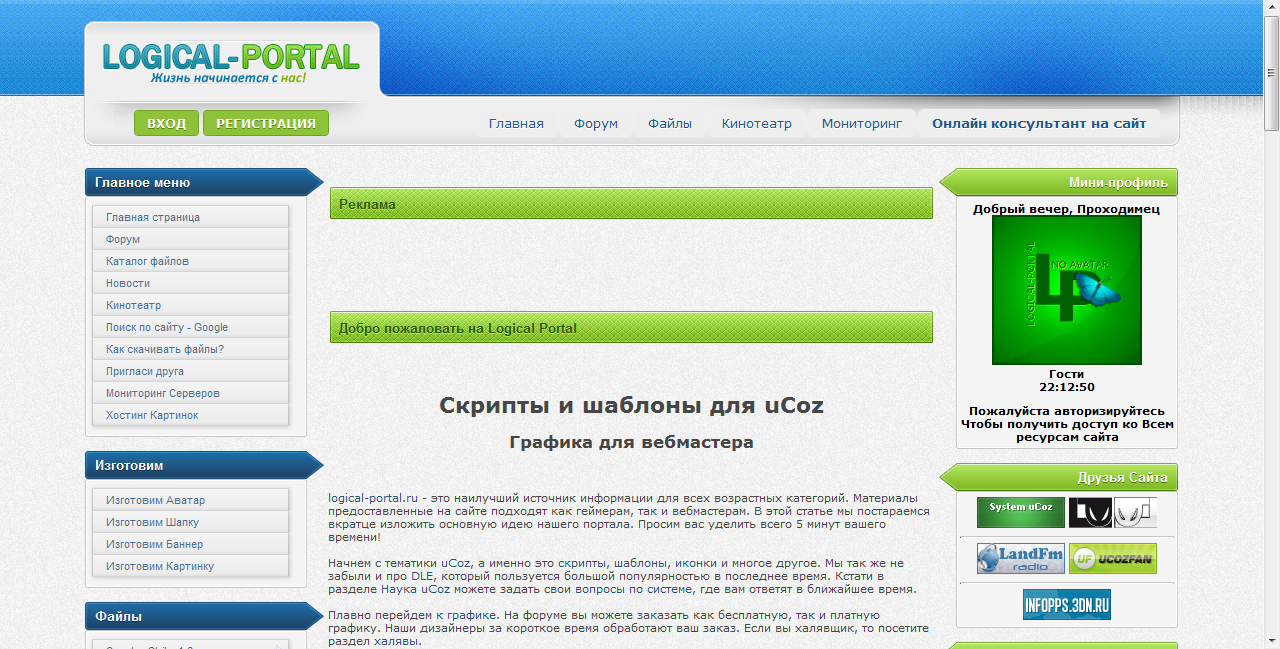This screenshot has height=649, width=1280.
Task: Click the Добро пожаловать на Logical Portal header
Action: click(x=631, y=328)
